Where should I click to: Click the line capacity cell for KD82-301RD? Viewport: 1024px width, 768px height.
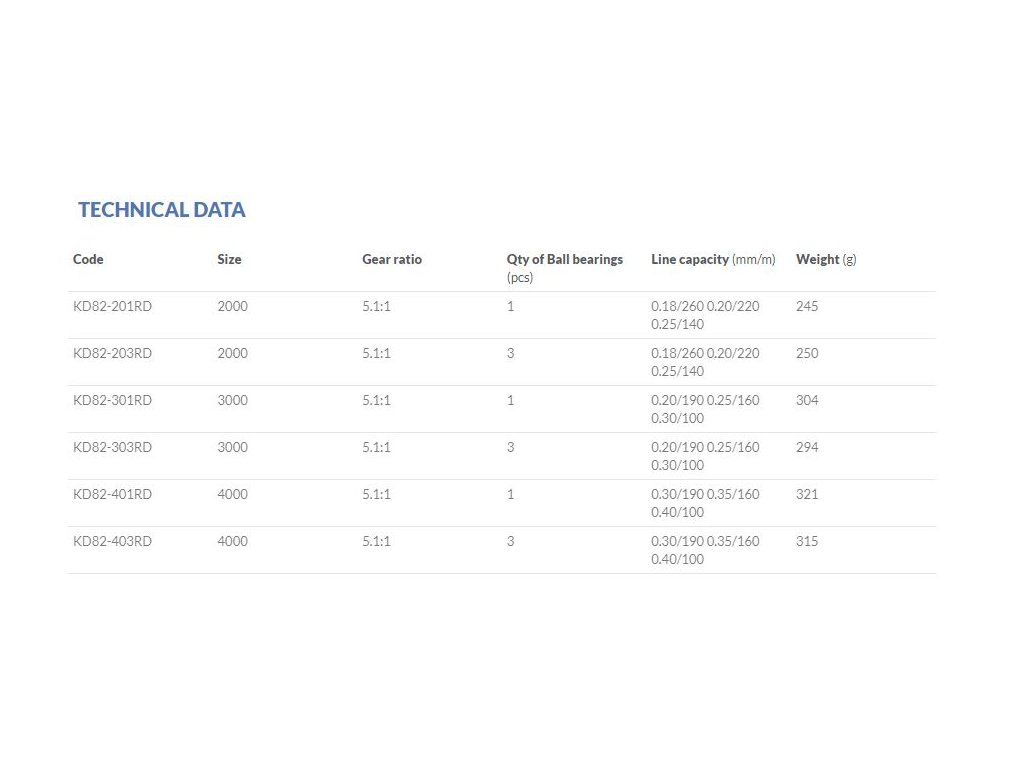click(705, 409)
